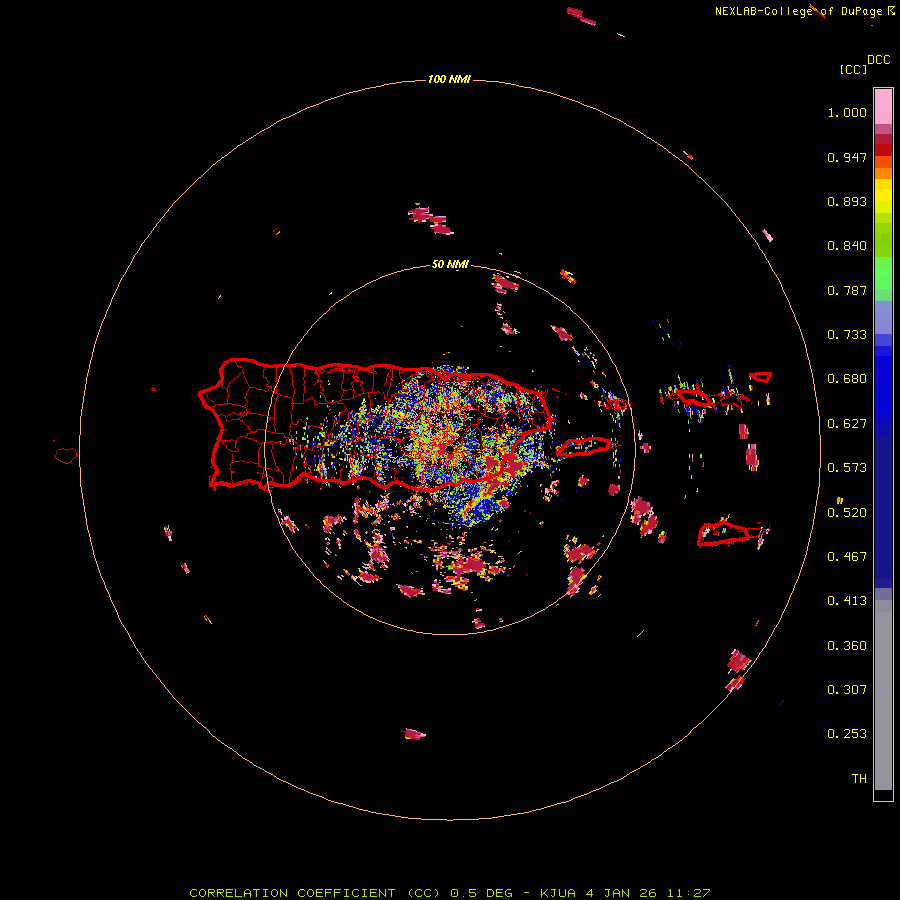
Task: Click the 50 NMI range ring label
Action: [450, 264]
